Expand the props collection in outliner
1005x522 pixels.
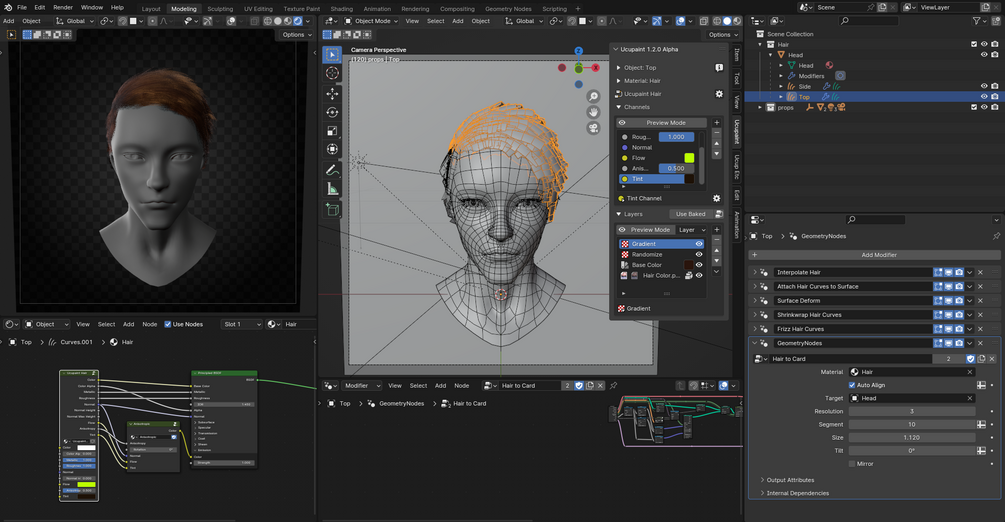[760, 107]
